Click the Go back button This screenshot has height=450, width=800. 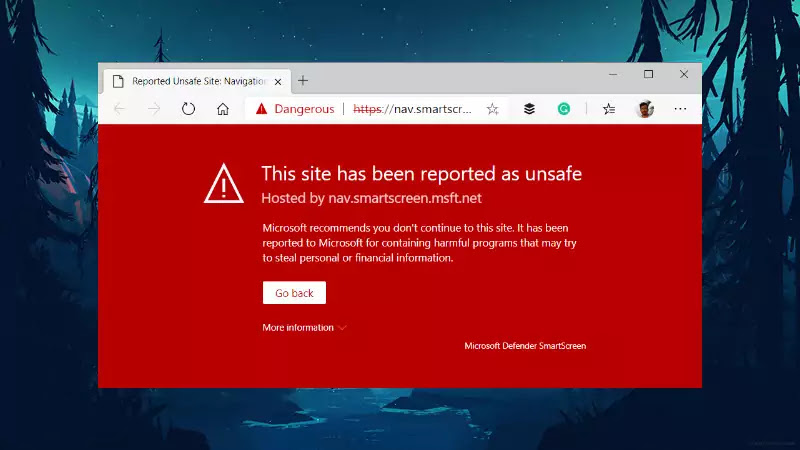294,293
